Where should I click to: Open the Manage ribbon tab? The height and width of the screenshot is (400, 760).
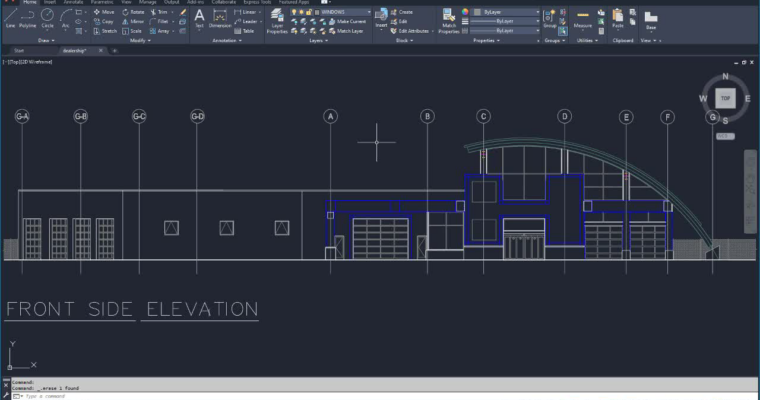click(148, 2)
